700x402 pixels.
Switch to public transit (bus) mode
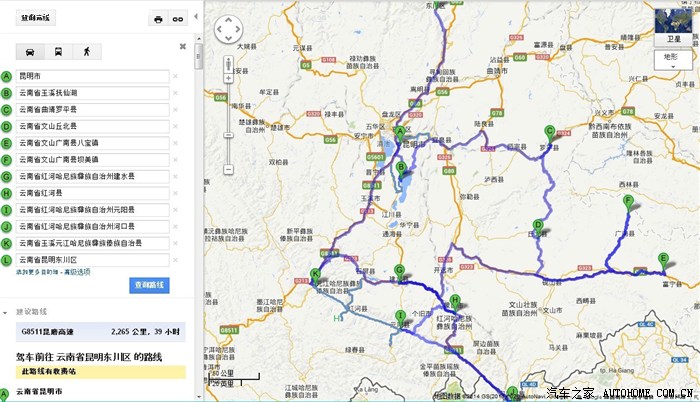[x=58, y=51]
